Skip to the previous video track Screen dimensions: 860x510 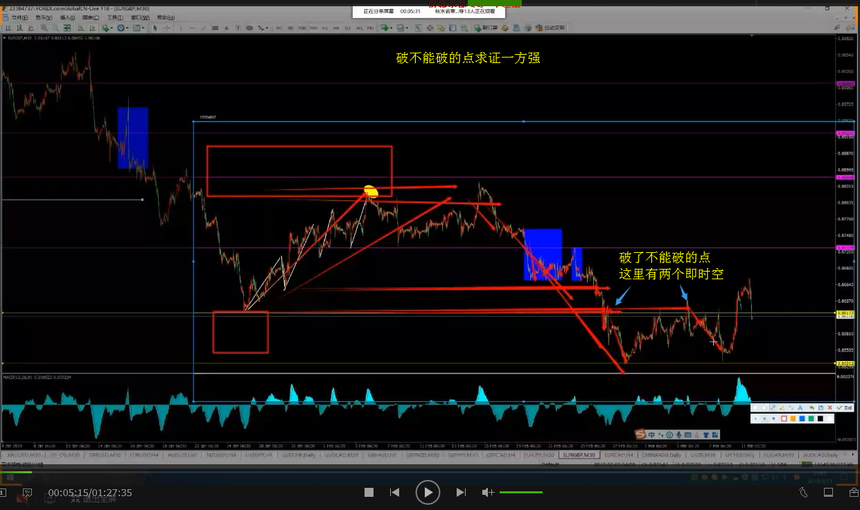click(394, 492)
